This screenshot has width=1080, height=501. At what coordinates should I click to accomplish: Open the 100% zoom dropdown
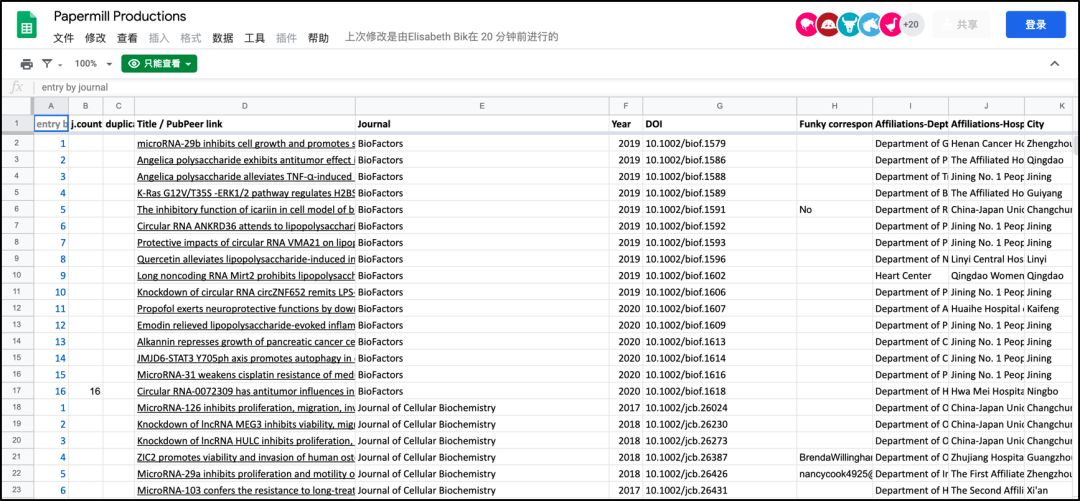(x=93, y=63)
